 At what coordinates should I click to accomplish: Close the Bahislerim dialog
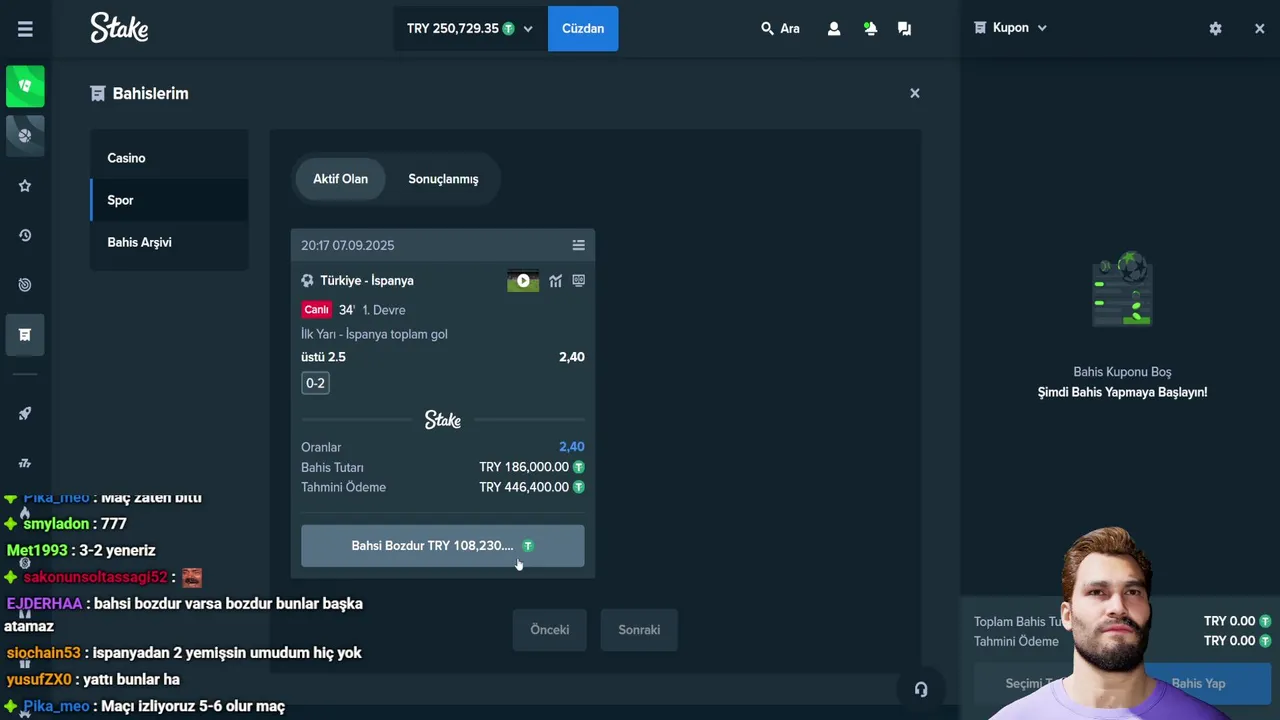click(914, 93)
